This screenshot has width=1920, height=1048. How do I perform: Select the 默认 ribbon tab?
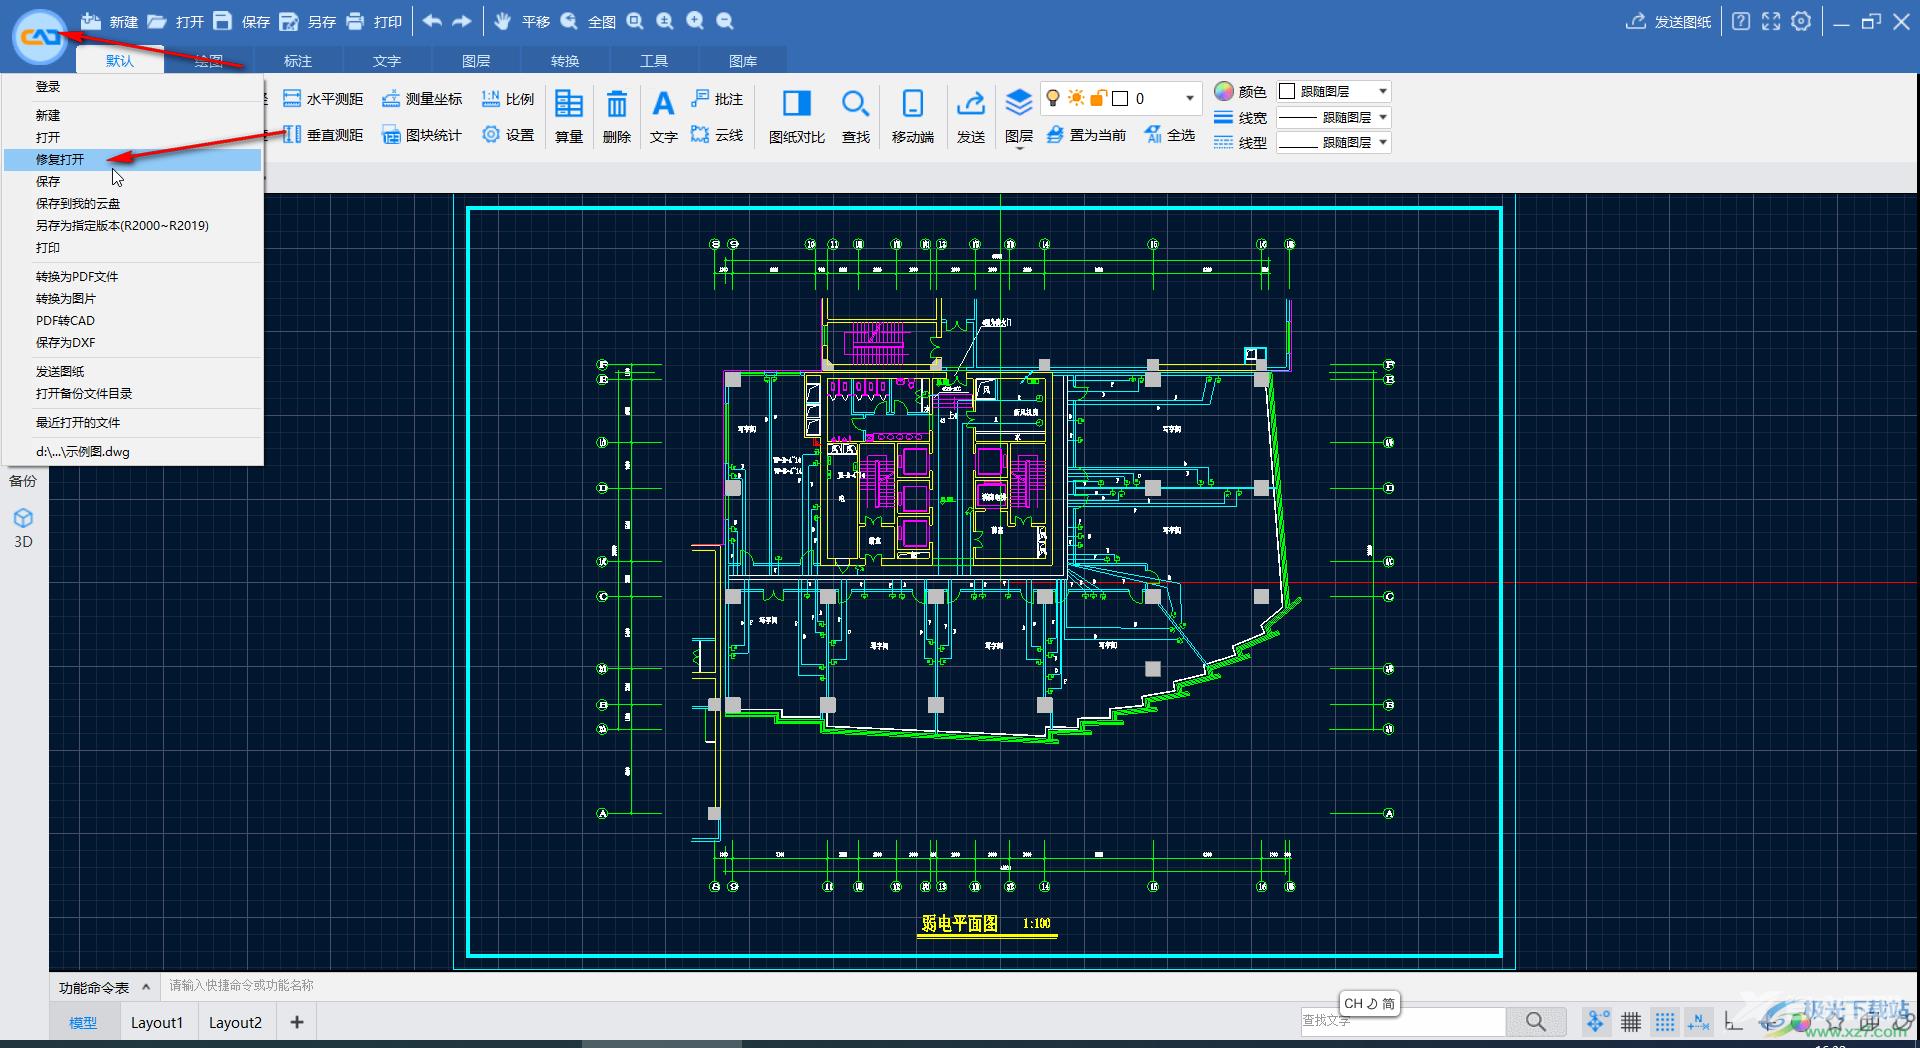pyautogui.click(x=120, y=61)
